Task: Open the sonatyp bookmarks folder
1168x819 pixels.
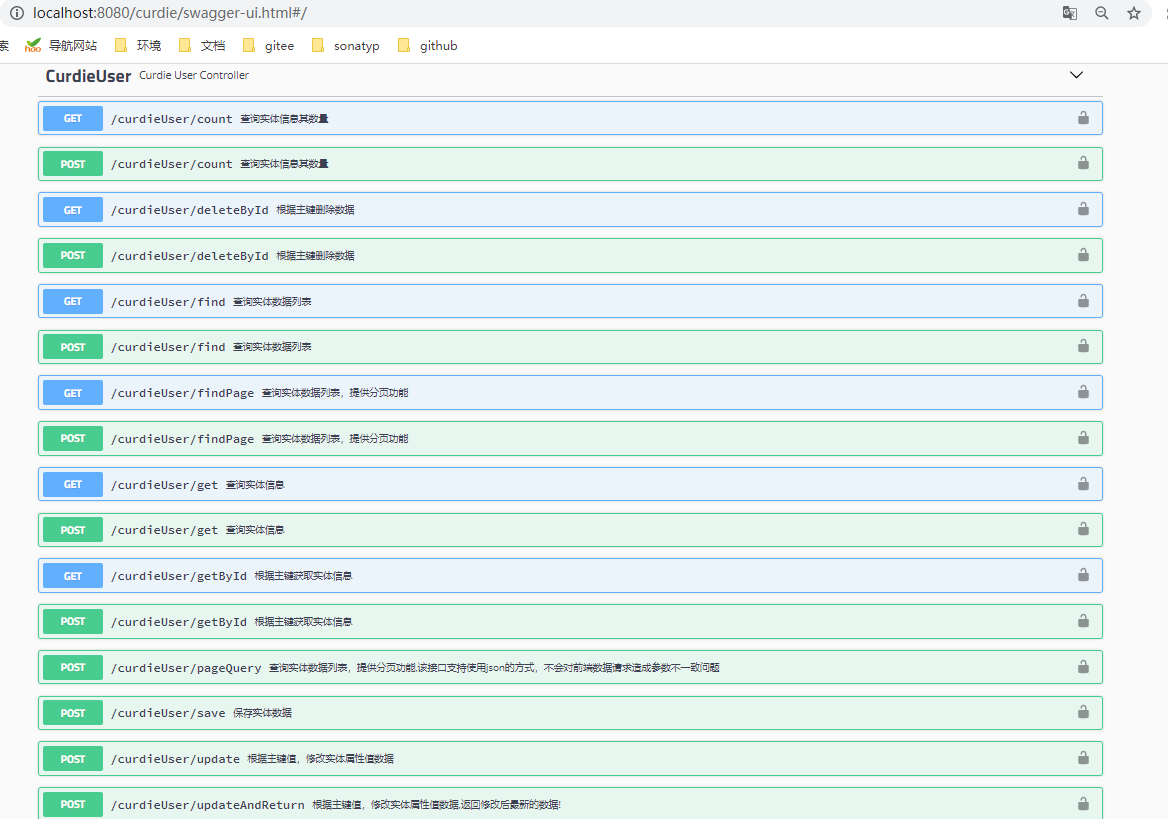Action: click(346, 45)
